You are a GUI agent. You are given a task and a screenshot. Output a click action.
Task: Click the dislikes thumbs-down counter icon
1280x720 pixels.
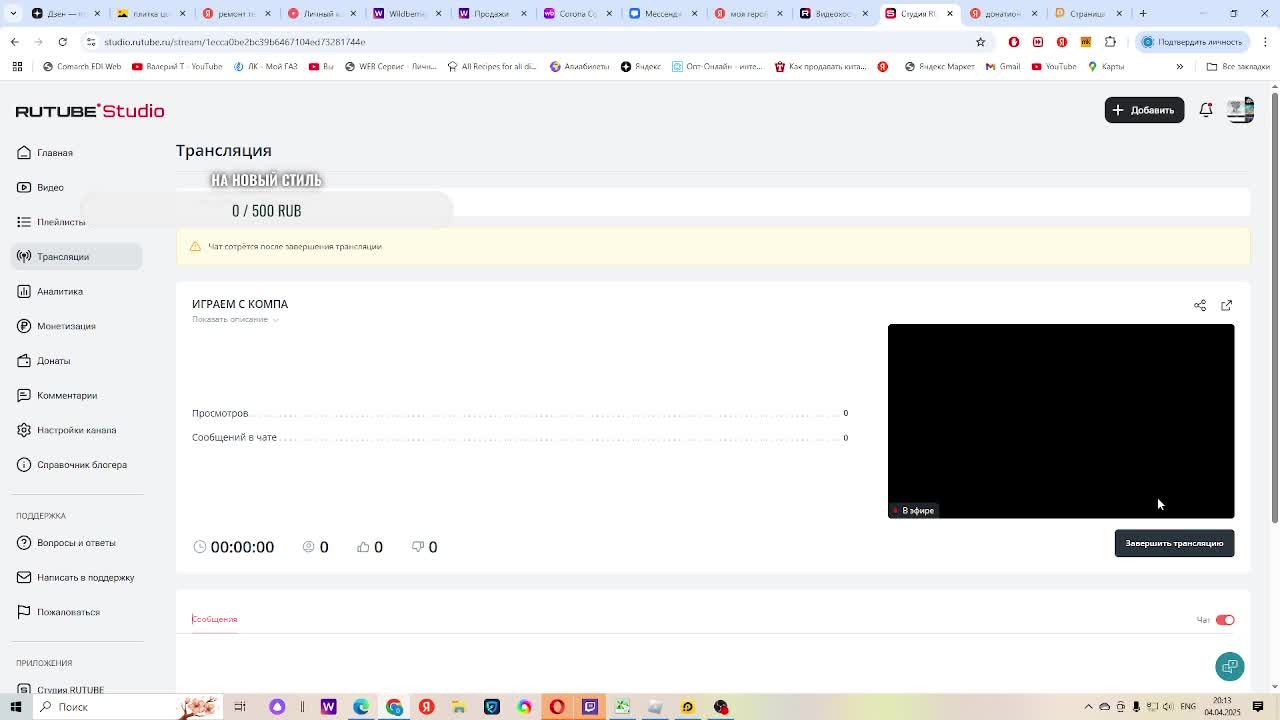click(418, 547)
